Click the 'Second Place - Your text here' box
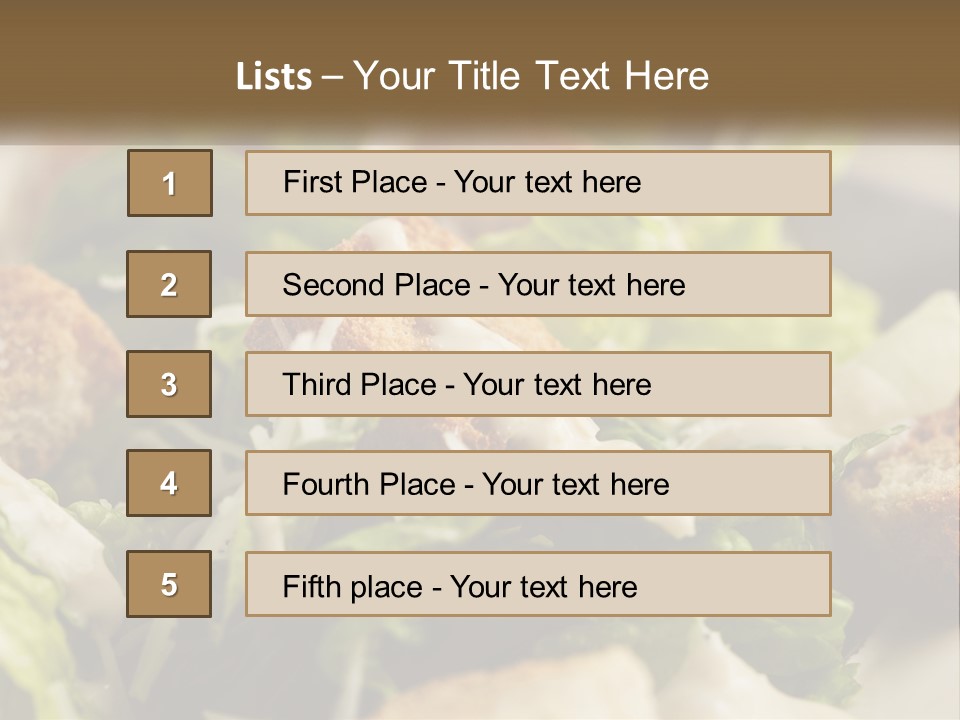This screenshot has width=960, height=720. click(x=538, y=284)
